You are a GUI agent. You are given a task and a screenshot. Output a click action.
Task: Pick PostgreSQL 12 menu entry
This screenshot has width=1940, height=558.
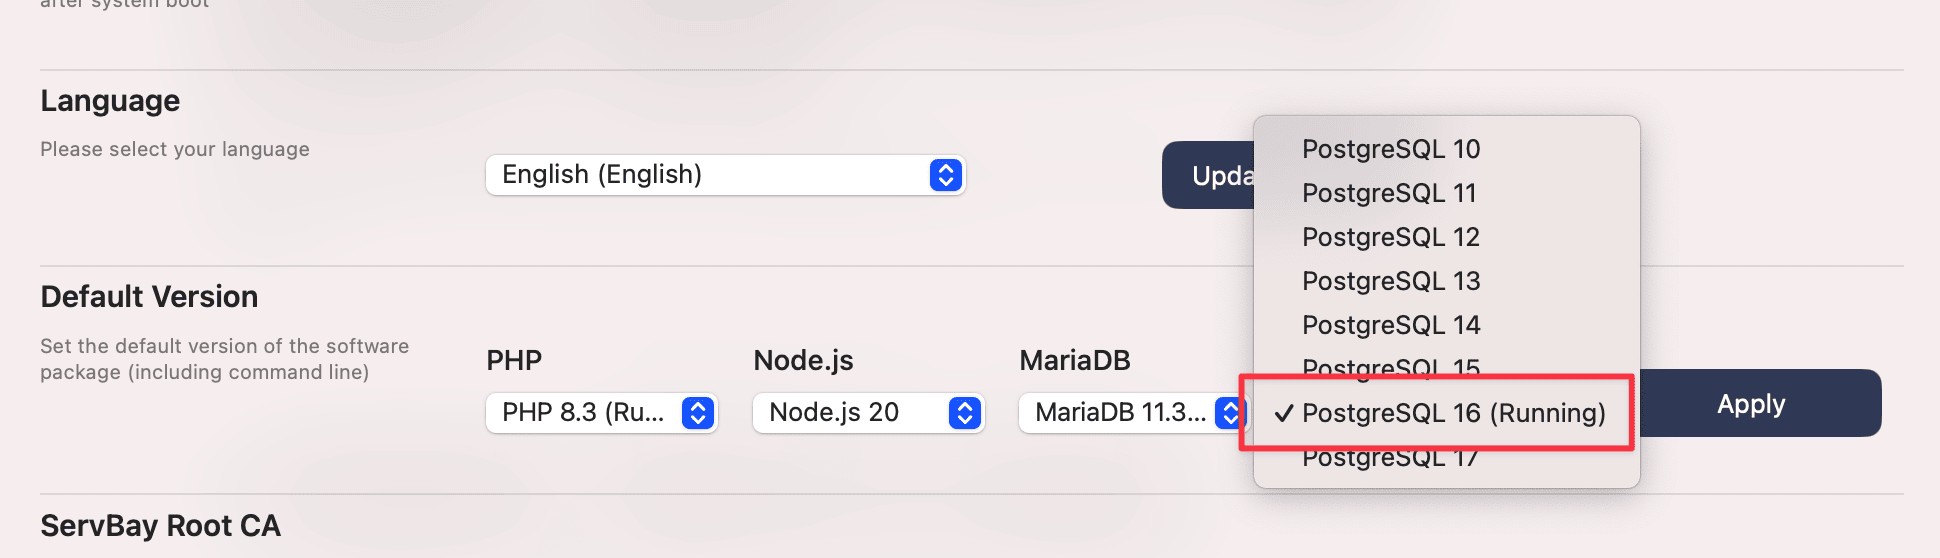coord(1446,237)
